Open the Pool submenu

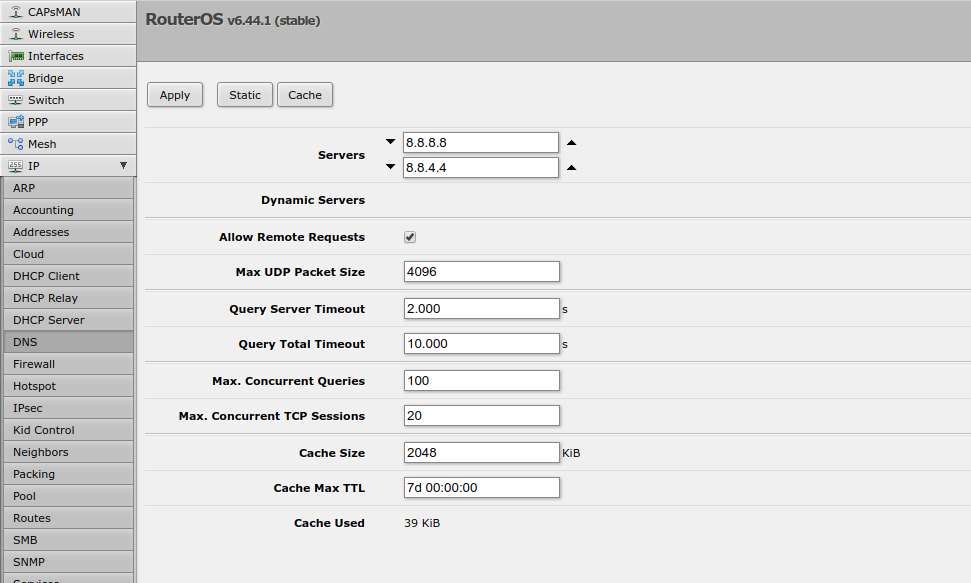[x=68, y=496]
